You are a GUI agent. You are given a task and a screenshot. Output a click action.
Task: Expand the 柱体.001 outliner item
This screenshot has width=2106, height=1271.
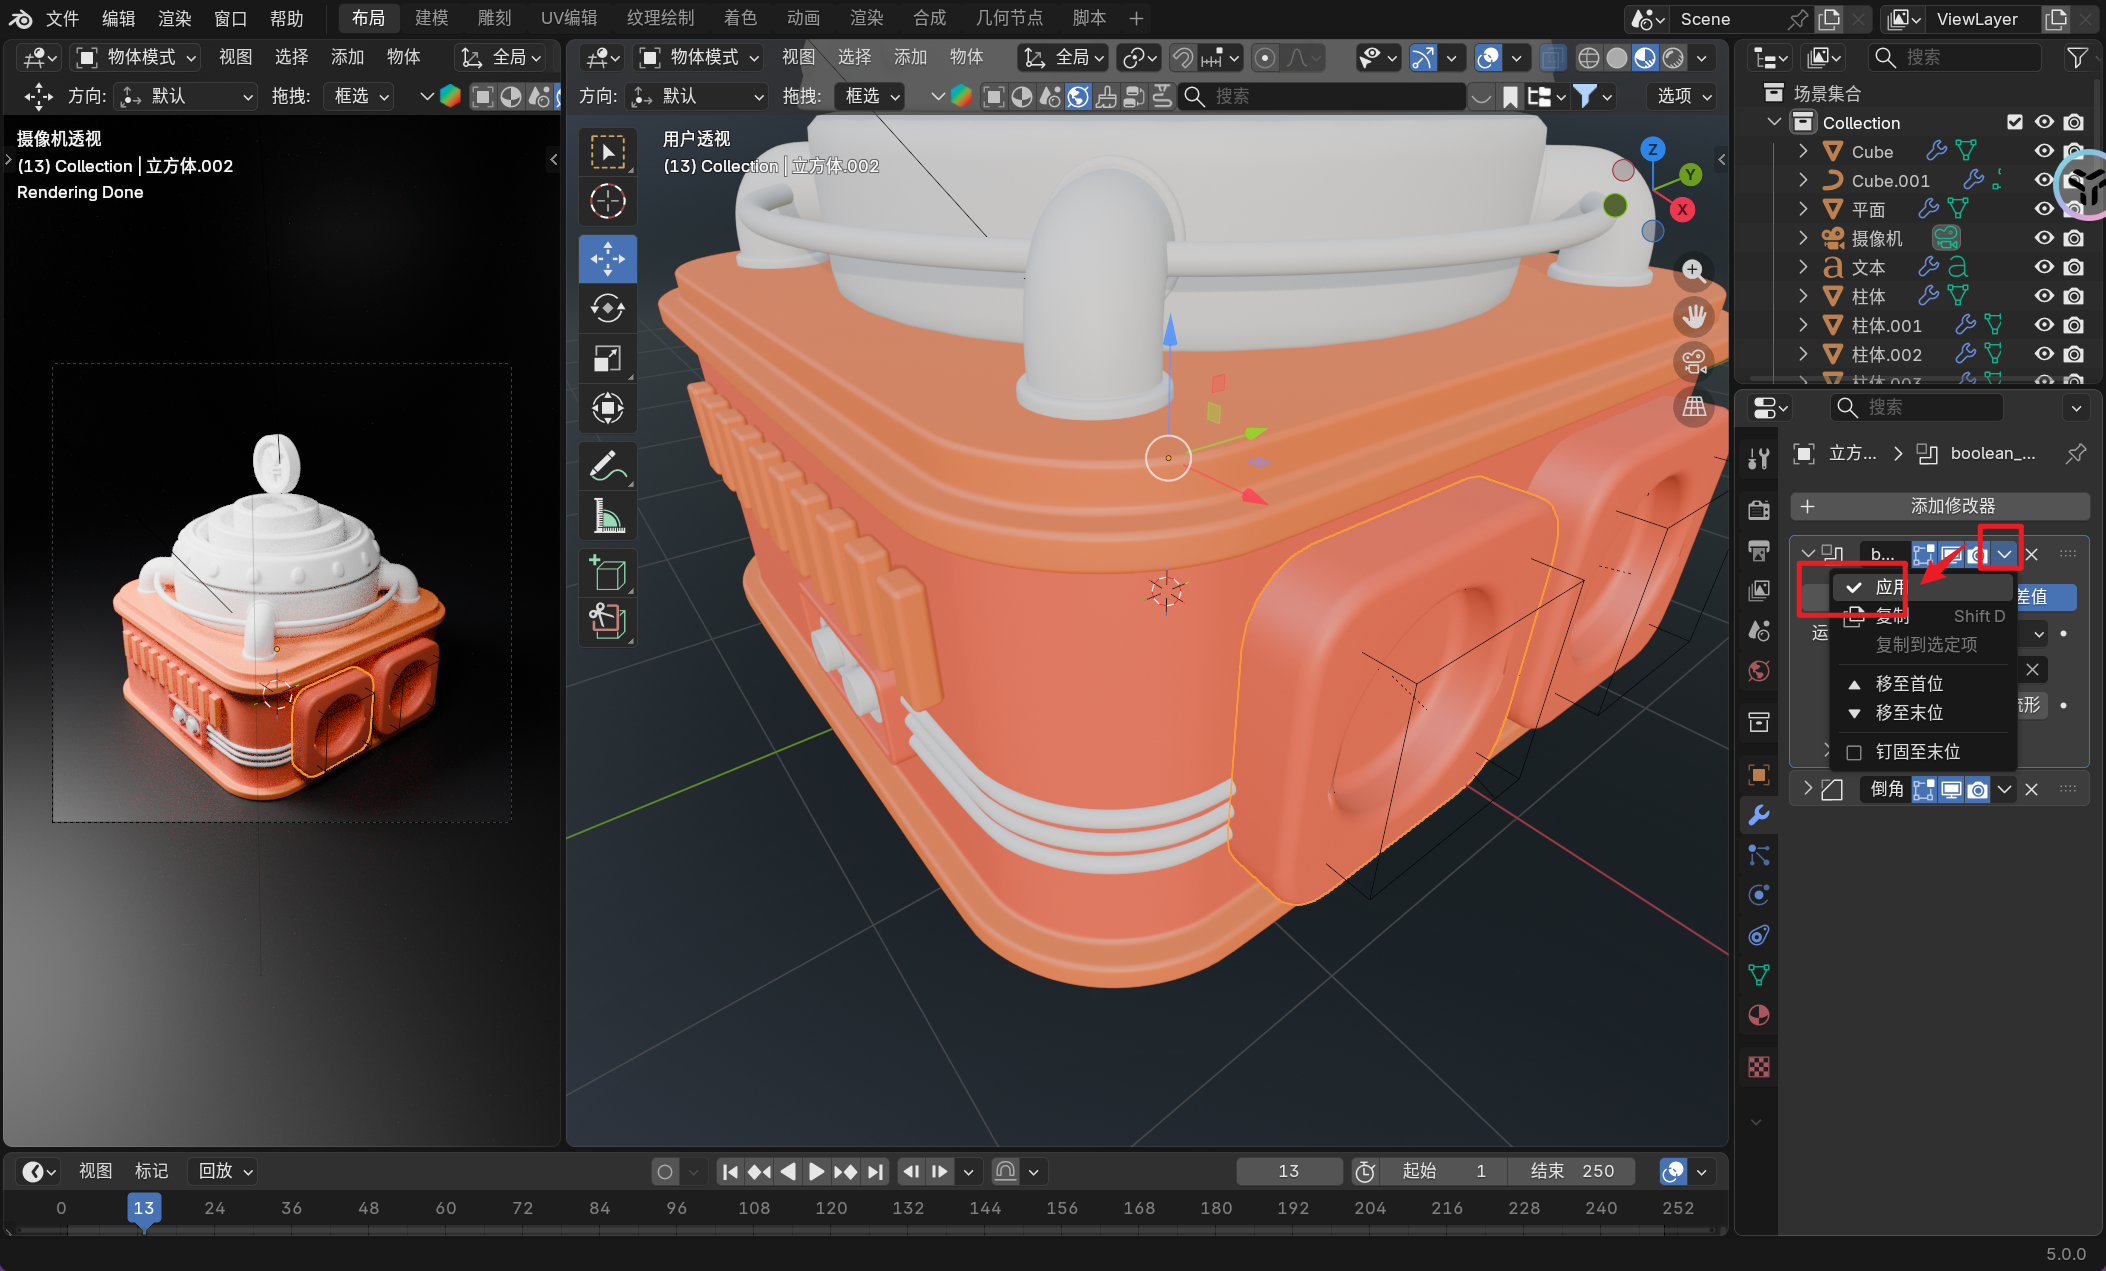[1803, 325]
